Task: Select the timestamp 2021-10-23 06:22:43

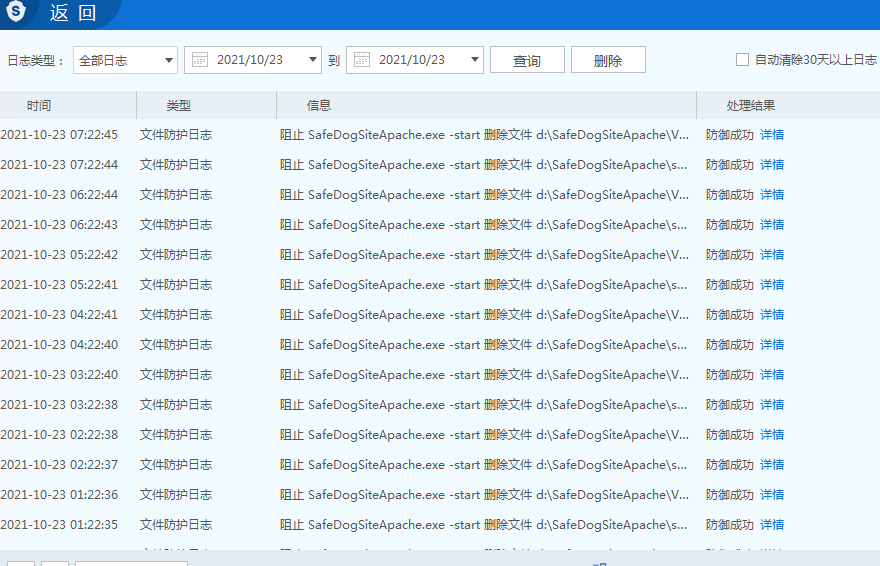Action: [59, 225]
